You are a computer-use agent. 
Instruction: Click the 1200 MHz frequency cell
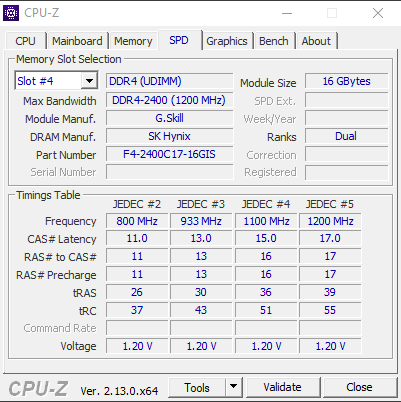(330, 221)
